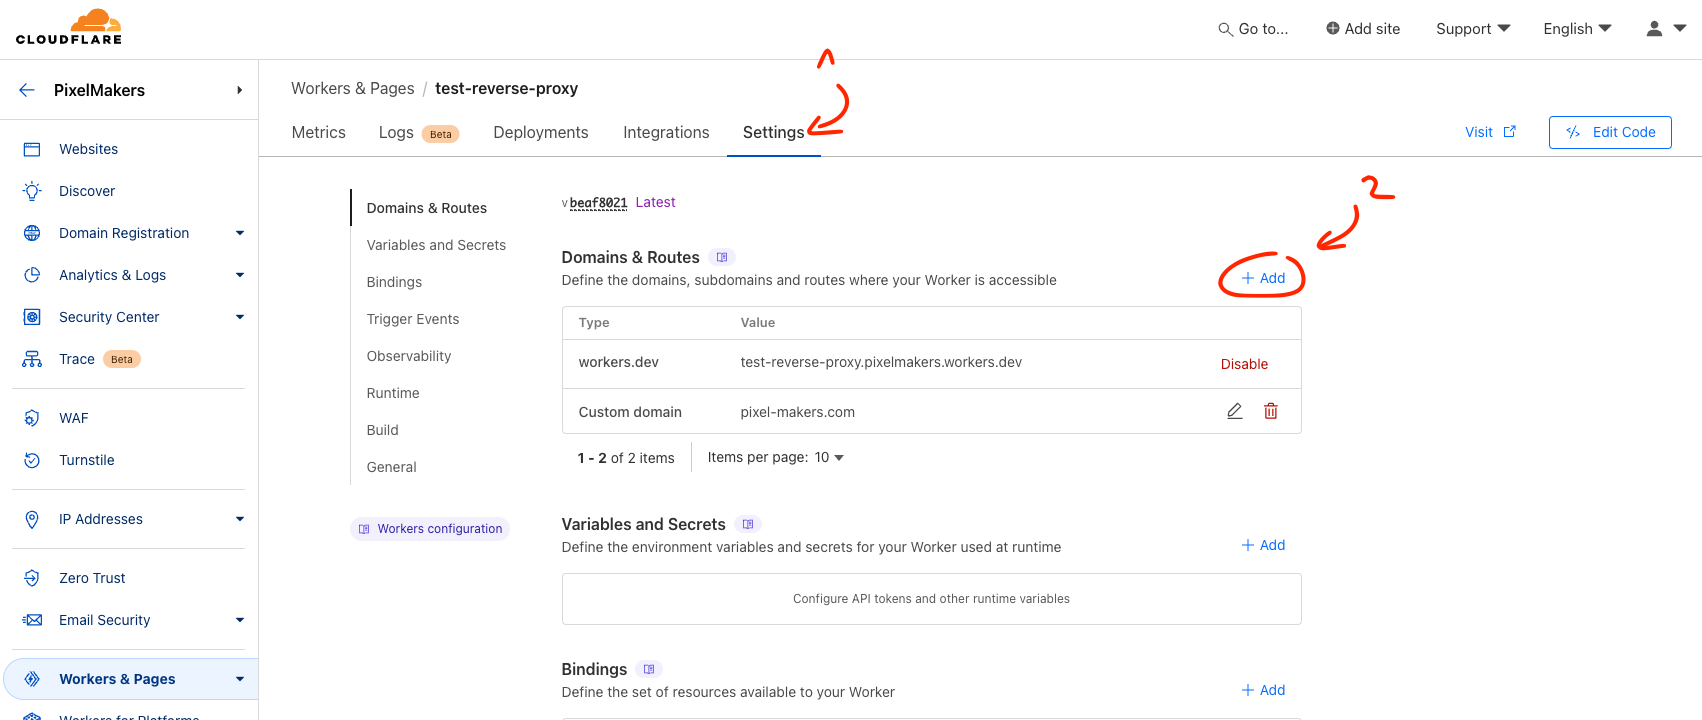The image size is (1702, 720).
Task: Click the Workers & Pages sidebar icon
Action: [x=32, y=679]
